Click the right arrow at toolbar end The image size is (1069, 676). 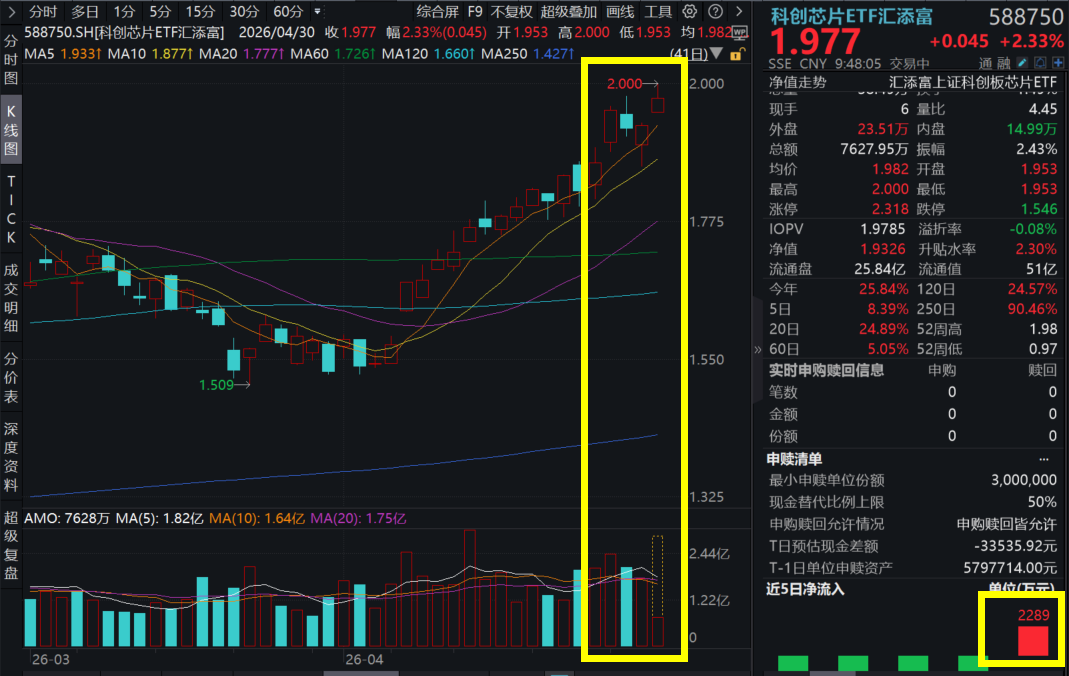pyautogui.click(x=739, y=11)
